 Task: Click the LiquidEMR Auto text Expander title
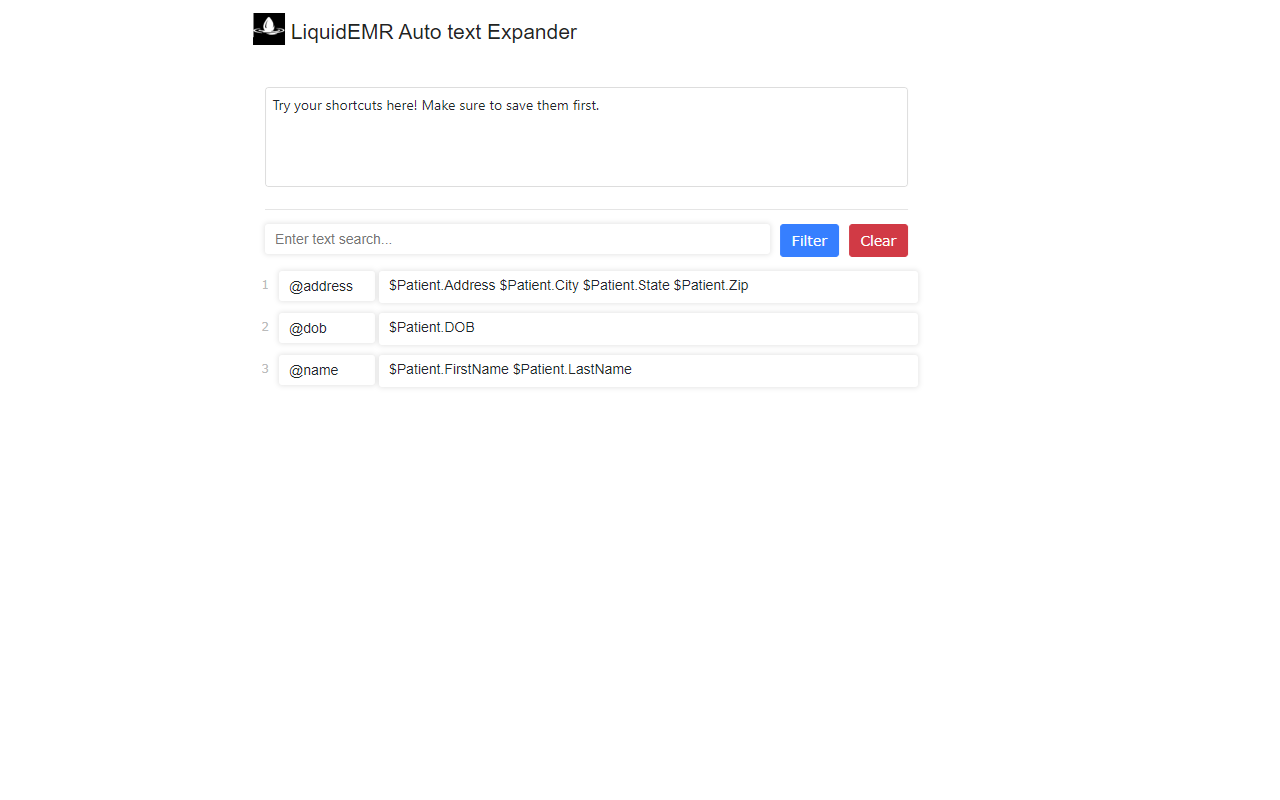[434, 32]
